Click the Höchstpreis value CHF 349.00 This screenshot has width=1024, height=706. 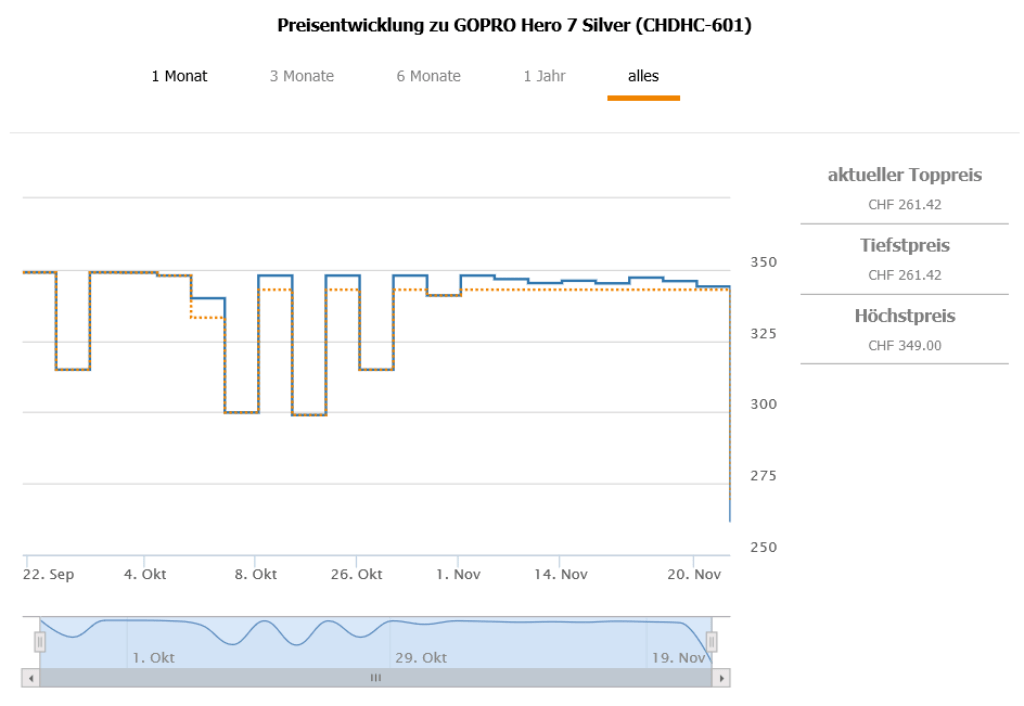click(x=904, y=345)
